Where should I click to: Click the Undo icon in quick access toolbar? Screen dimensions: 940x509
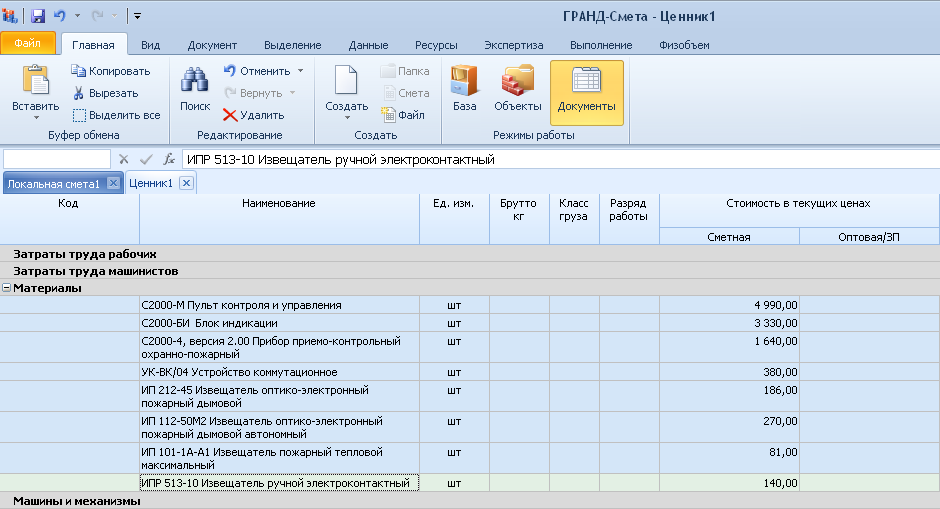click(x=59, y=16)
